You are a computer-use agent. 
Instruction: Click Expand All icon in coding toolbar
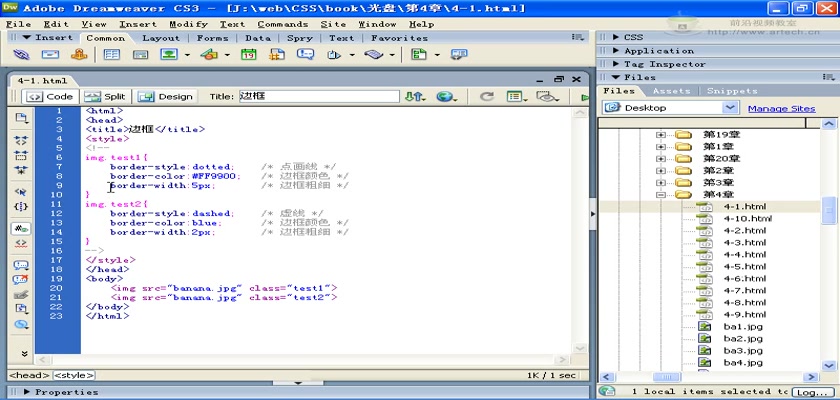point(21,170)
